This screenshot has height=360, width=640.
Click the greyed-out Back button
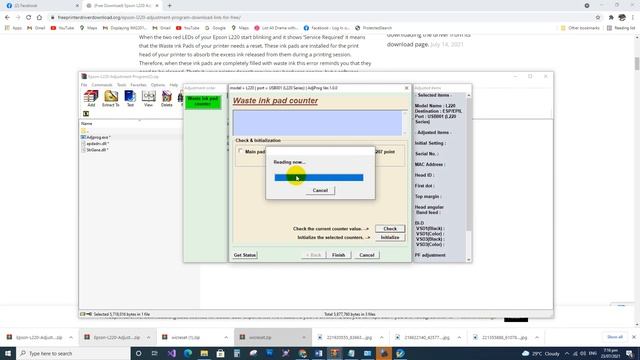point(313,255)
